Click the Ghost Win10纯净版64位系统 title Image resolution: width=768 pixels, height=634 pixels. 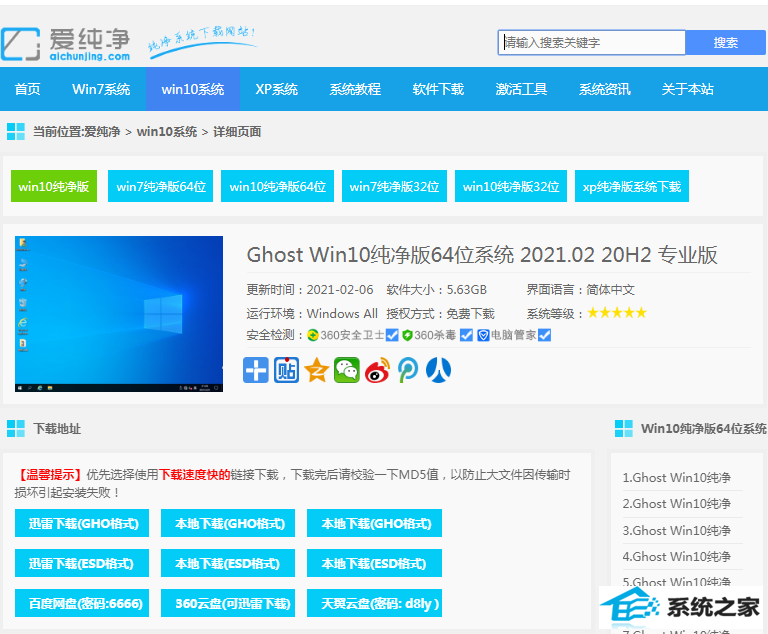482,255
